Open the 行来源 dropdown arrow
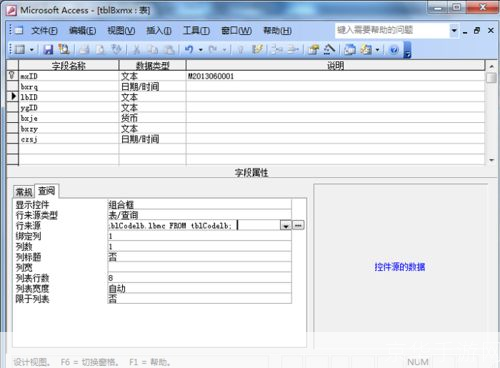Image resolution: width=500 pixels, height=368 pixels. click(286, 226)
